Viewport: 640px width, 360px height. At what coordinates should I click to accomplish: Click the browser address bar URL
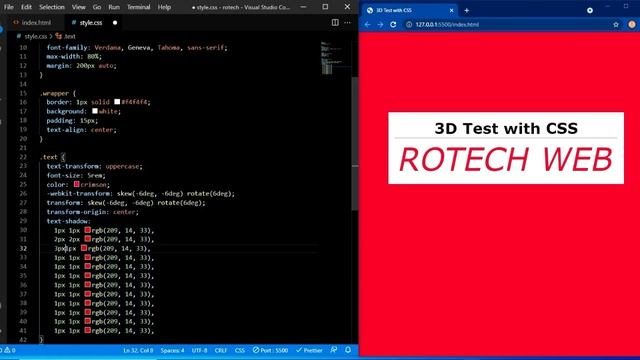coord(447,24)
